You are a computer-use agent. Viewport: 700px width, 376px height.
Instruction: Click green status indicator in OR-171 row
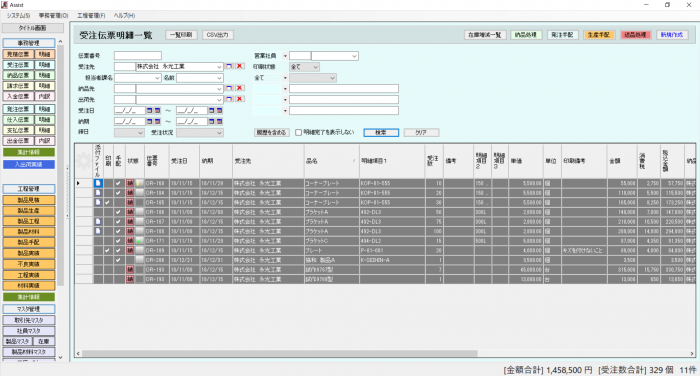(140, 241)
